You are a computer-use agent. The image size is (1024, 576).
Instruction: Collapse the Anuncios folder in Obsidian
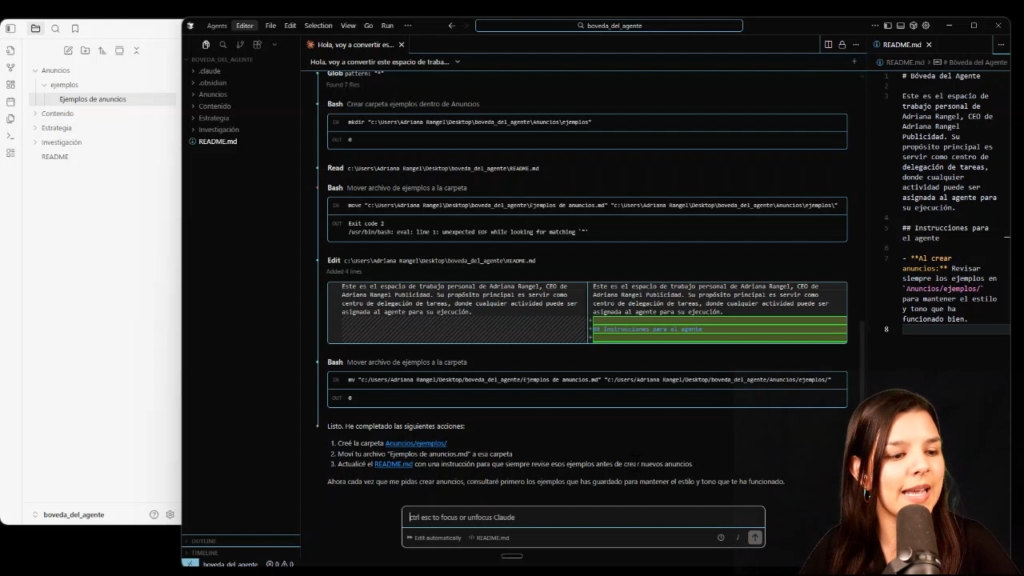(x=35, y=71)
